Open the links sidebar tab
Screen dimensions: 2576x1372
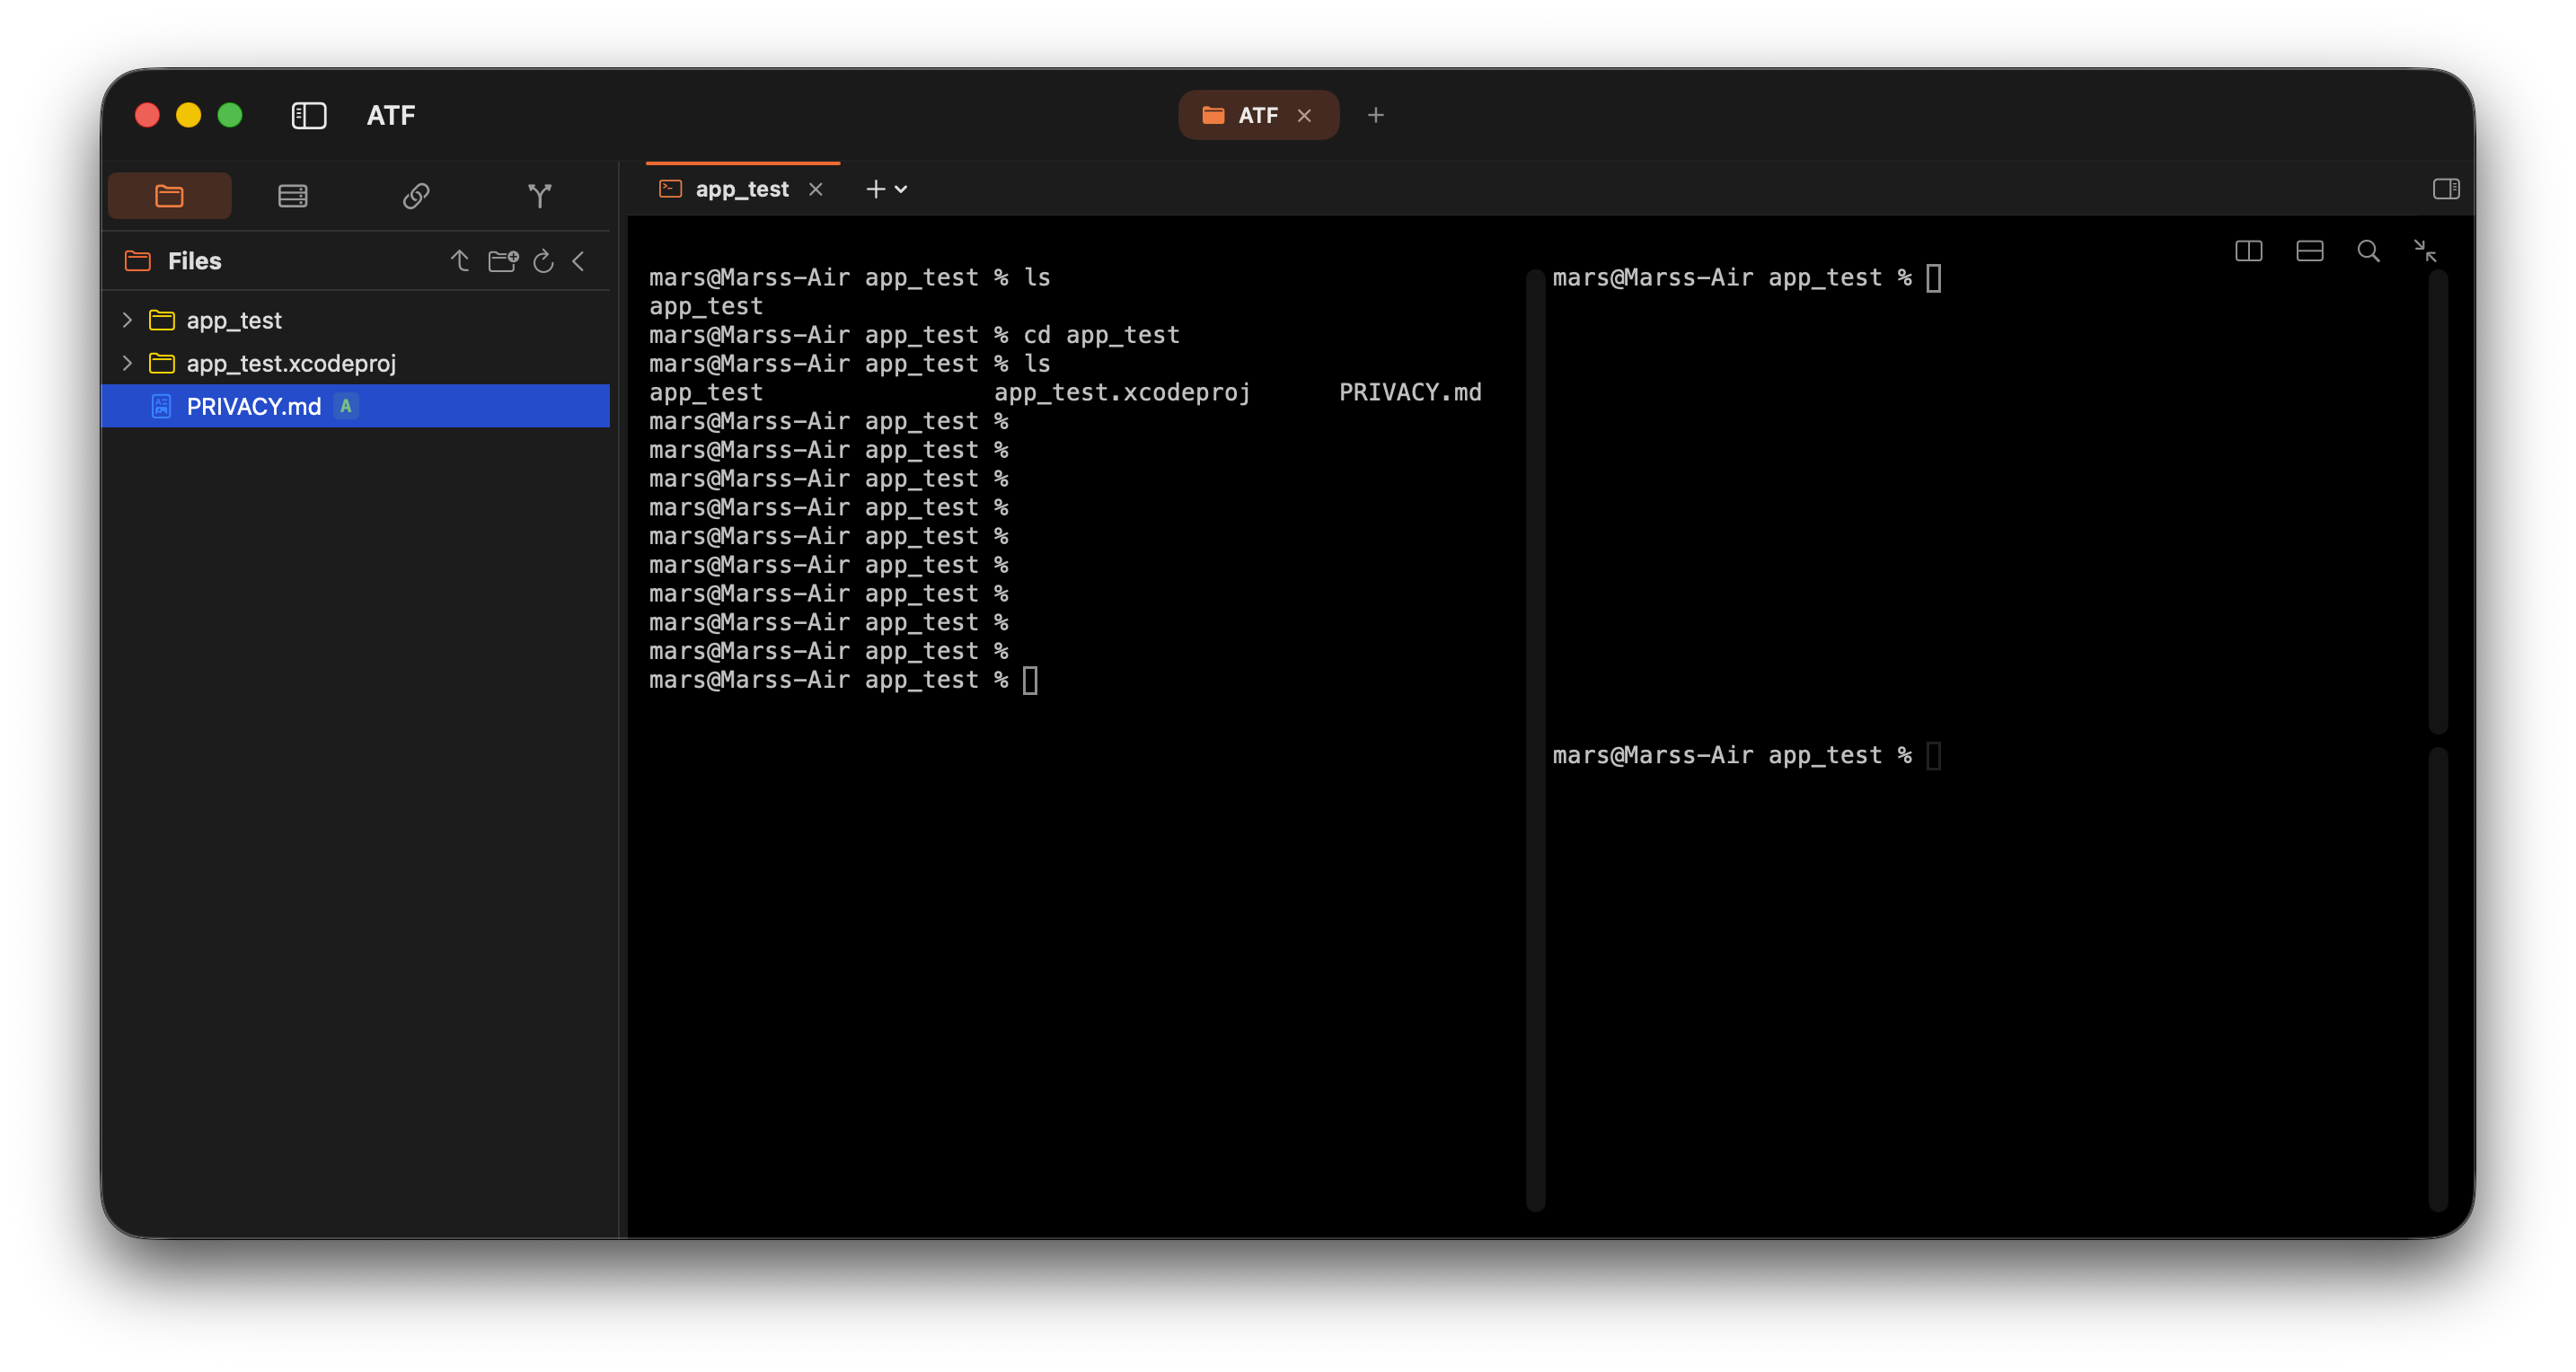click(x=416, y=195)
